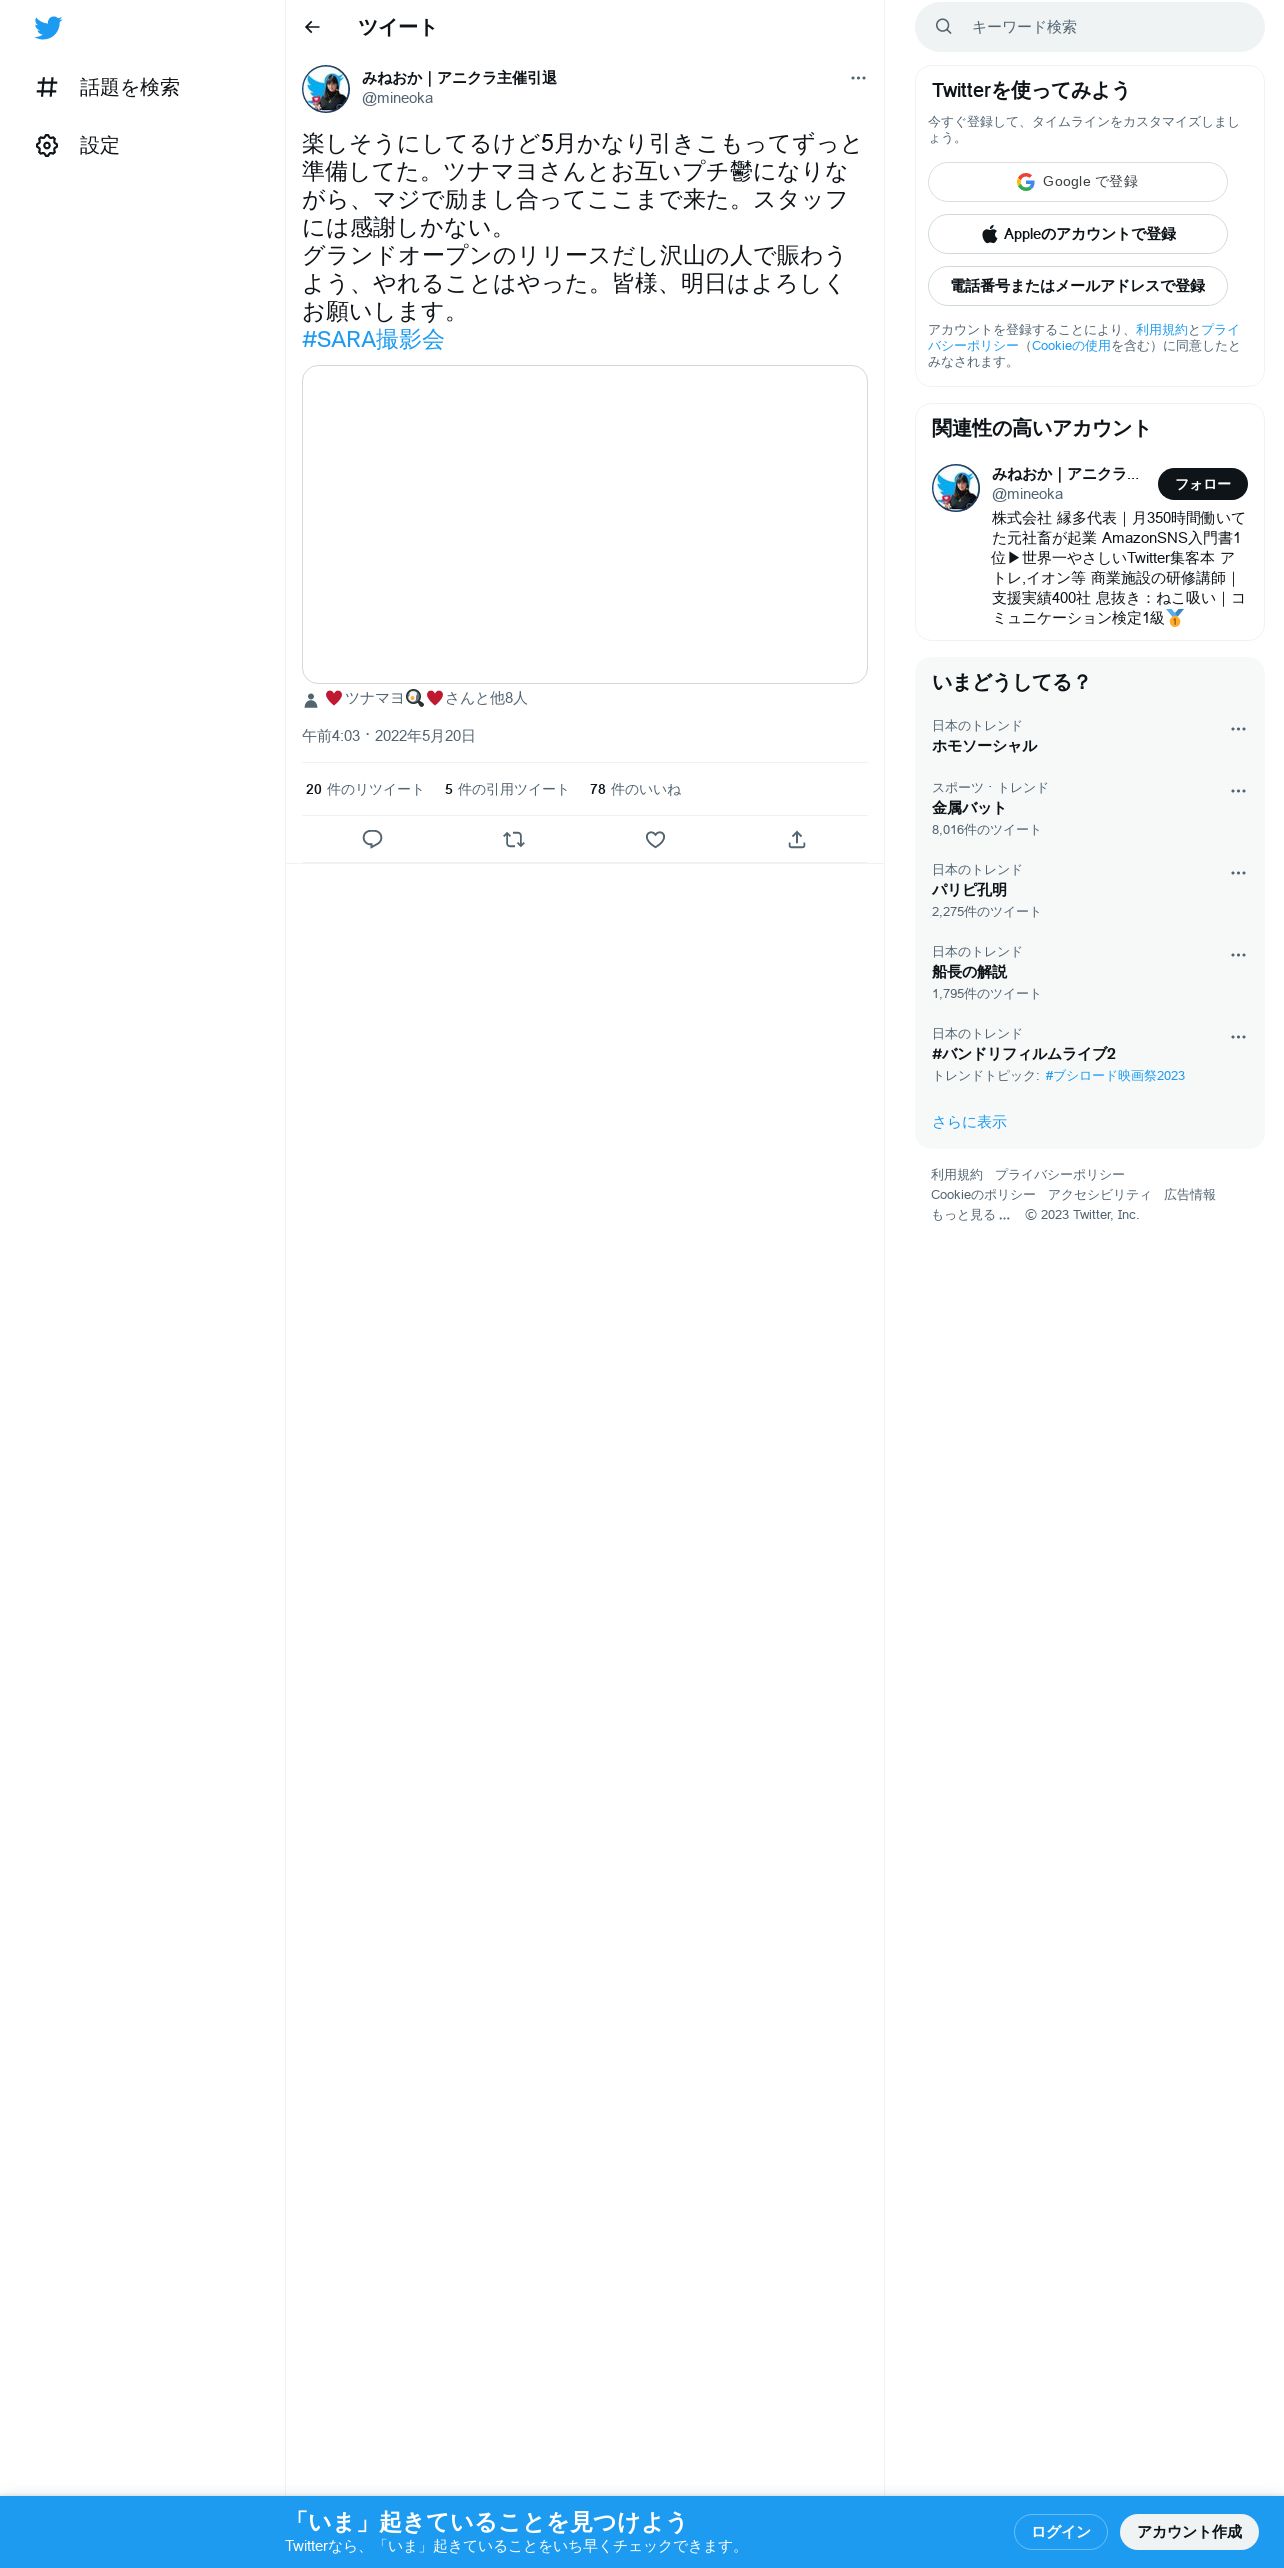Viewport: 1284px width, 2568px height.
Task: View 78 件のいいね list
Action: pos(635,789)
